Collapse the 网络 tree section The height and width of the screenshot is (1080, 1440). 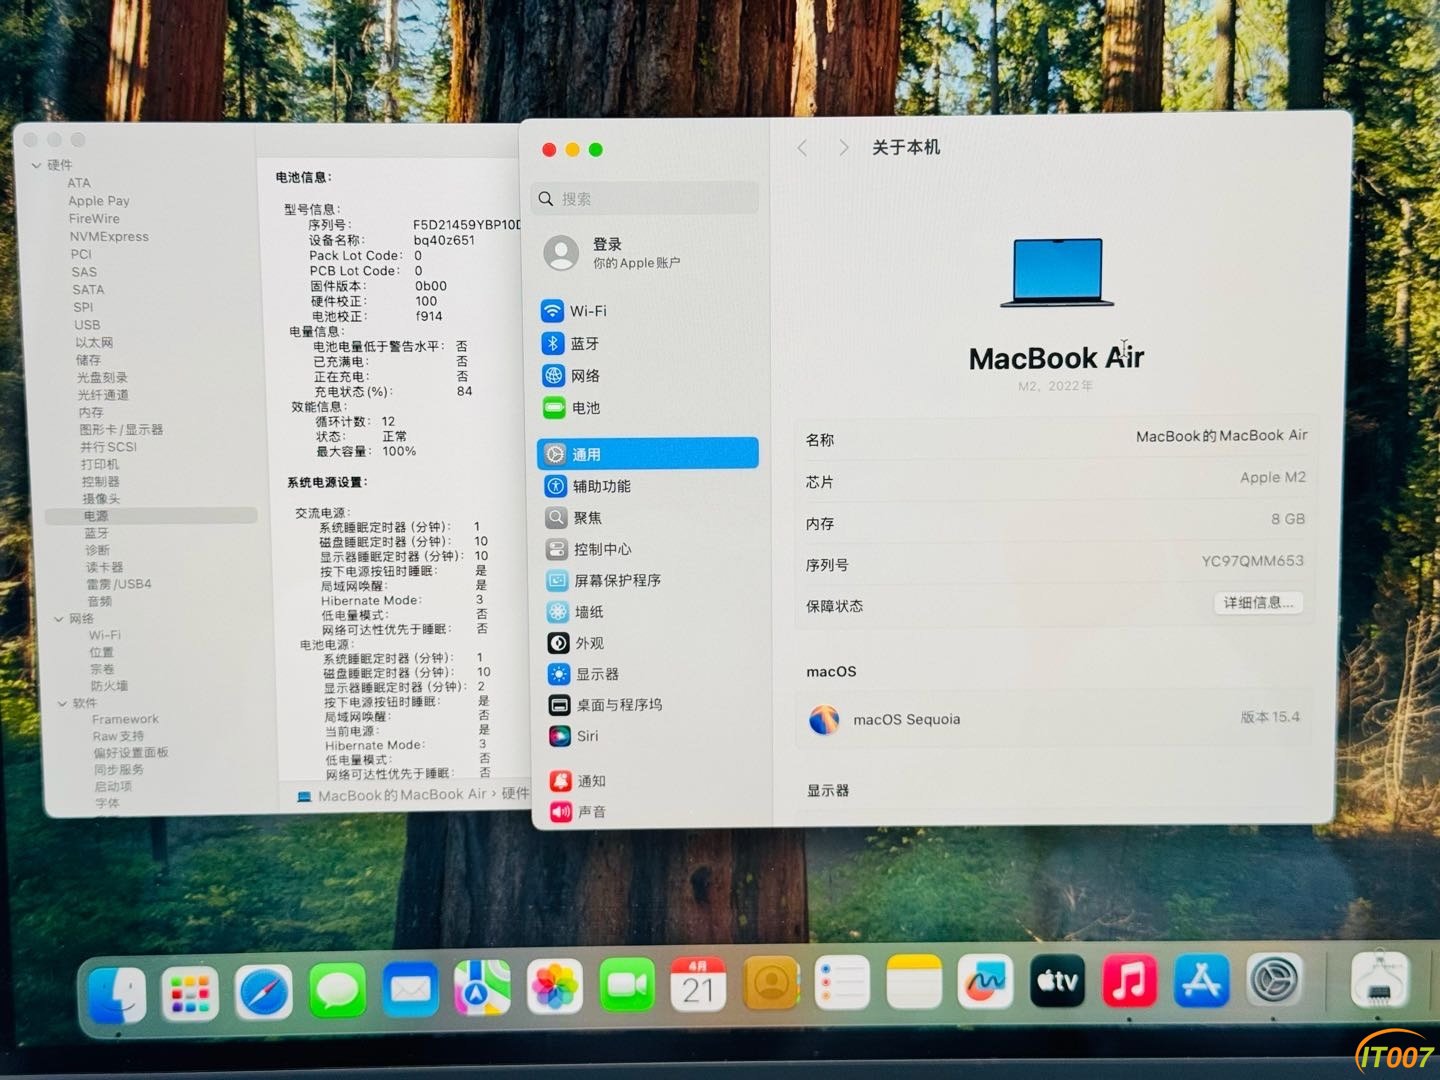(x=59, y=619)
